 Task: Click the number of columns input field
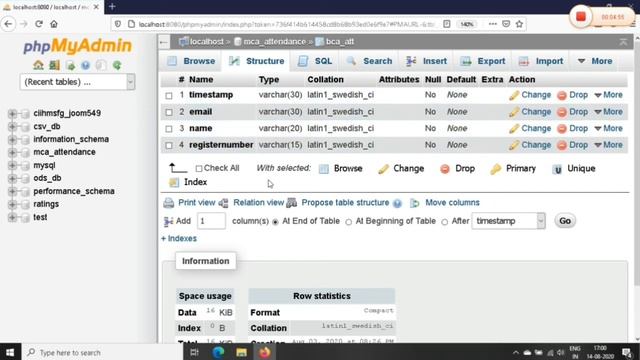tap(211, 221)
